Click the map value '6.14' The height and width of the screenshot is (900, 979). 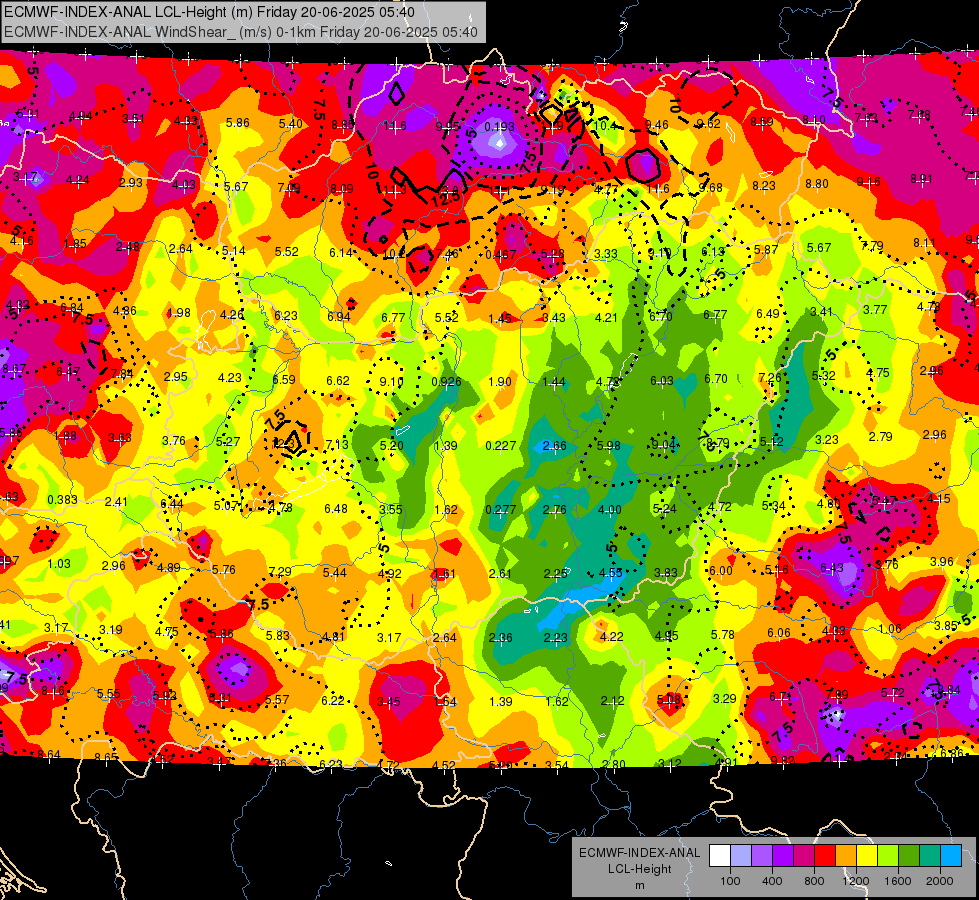coord(341,252)
